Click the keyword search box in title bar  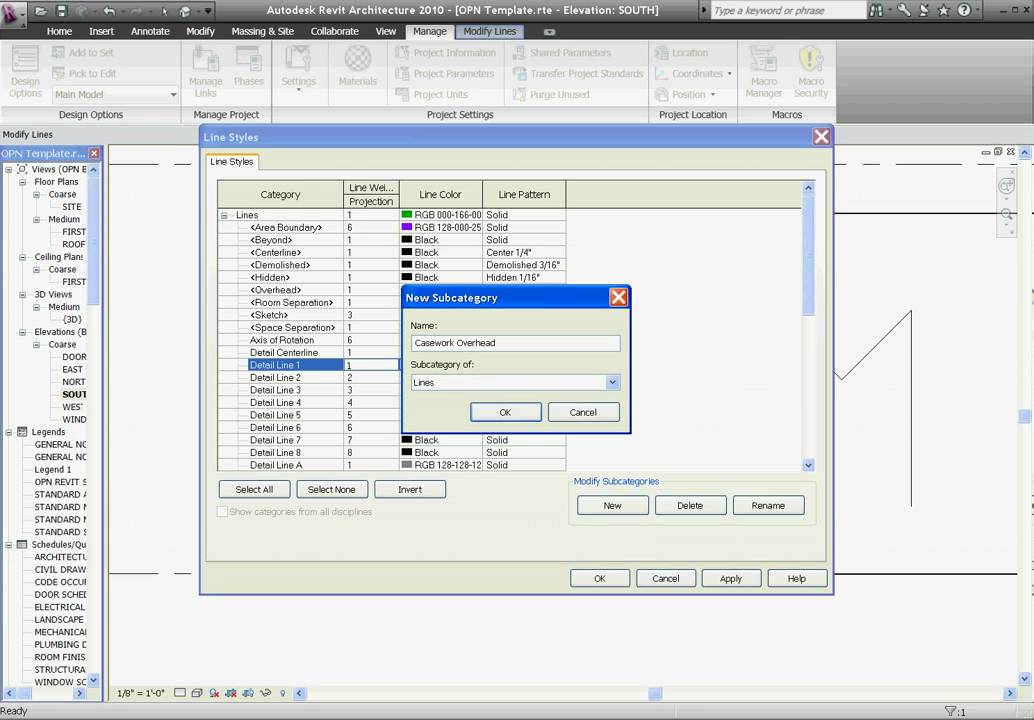788,11
